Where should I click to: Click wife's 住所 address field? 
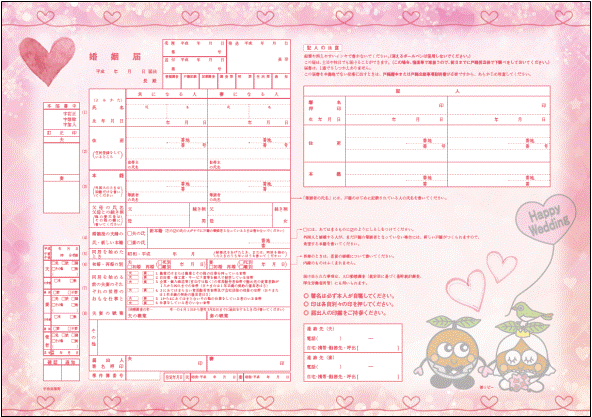tap(249, 148)
